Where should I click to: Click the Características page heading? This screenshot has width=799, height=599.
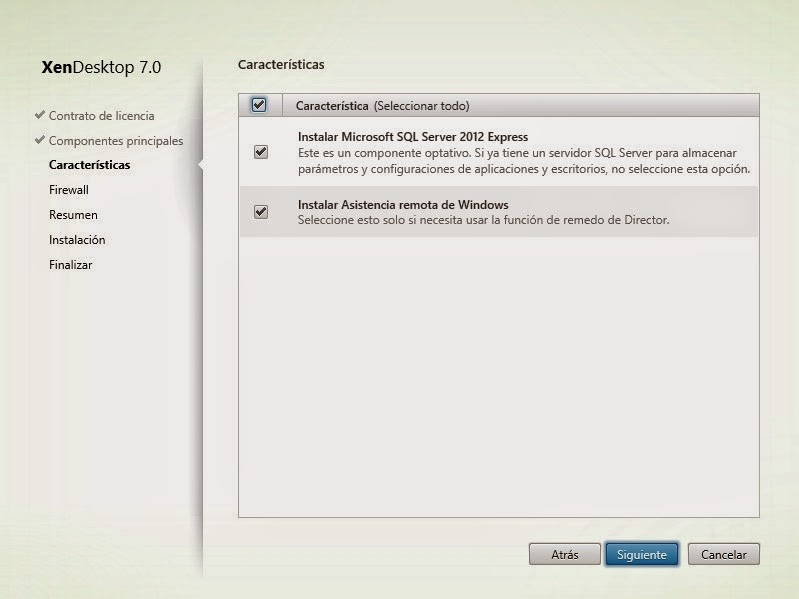(281, 65)
